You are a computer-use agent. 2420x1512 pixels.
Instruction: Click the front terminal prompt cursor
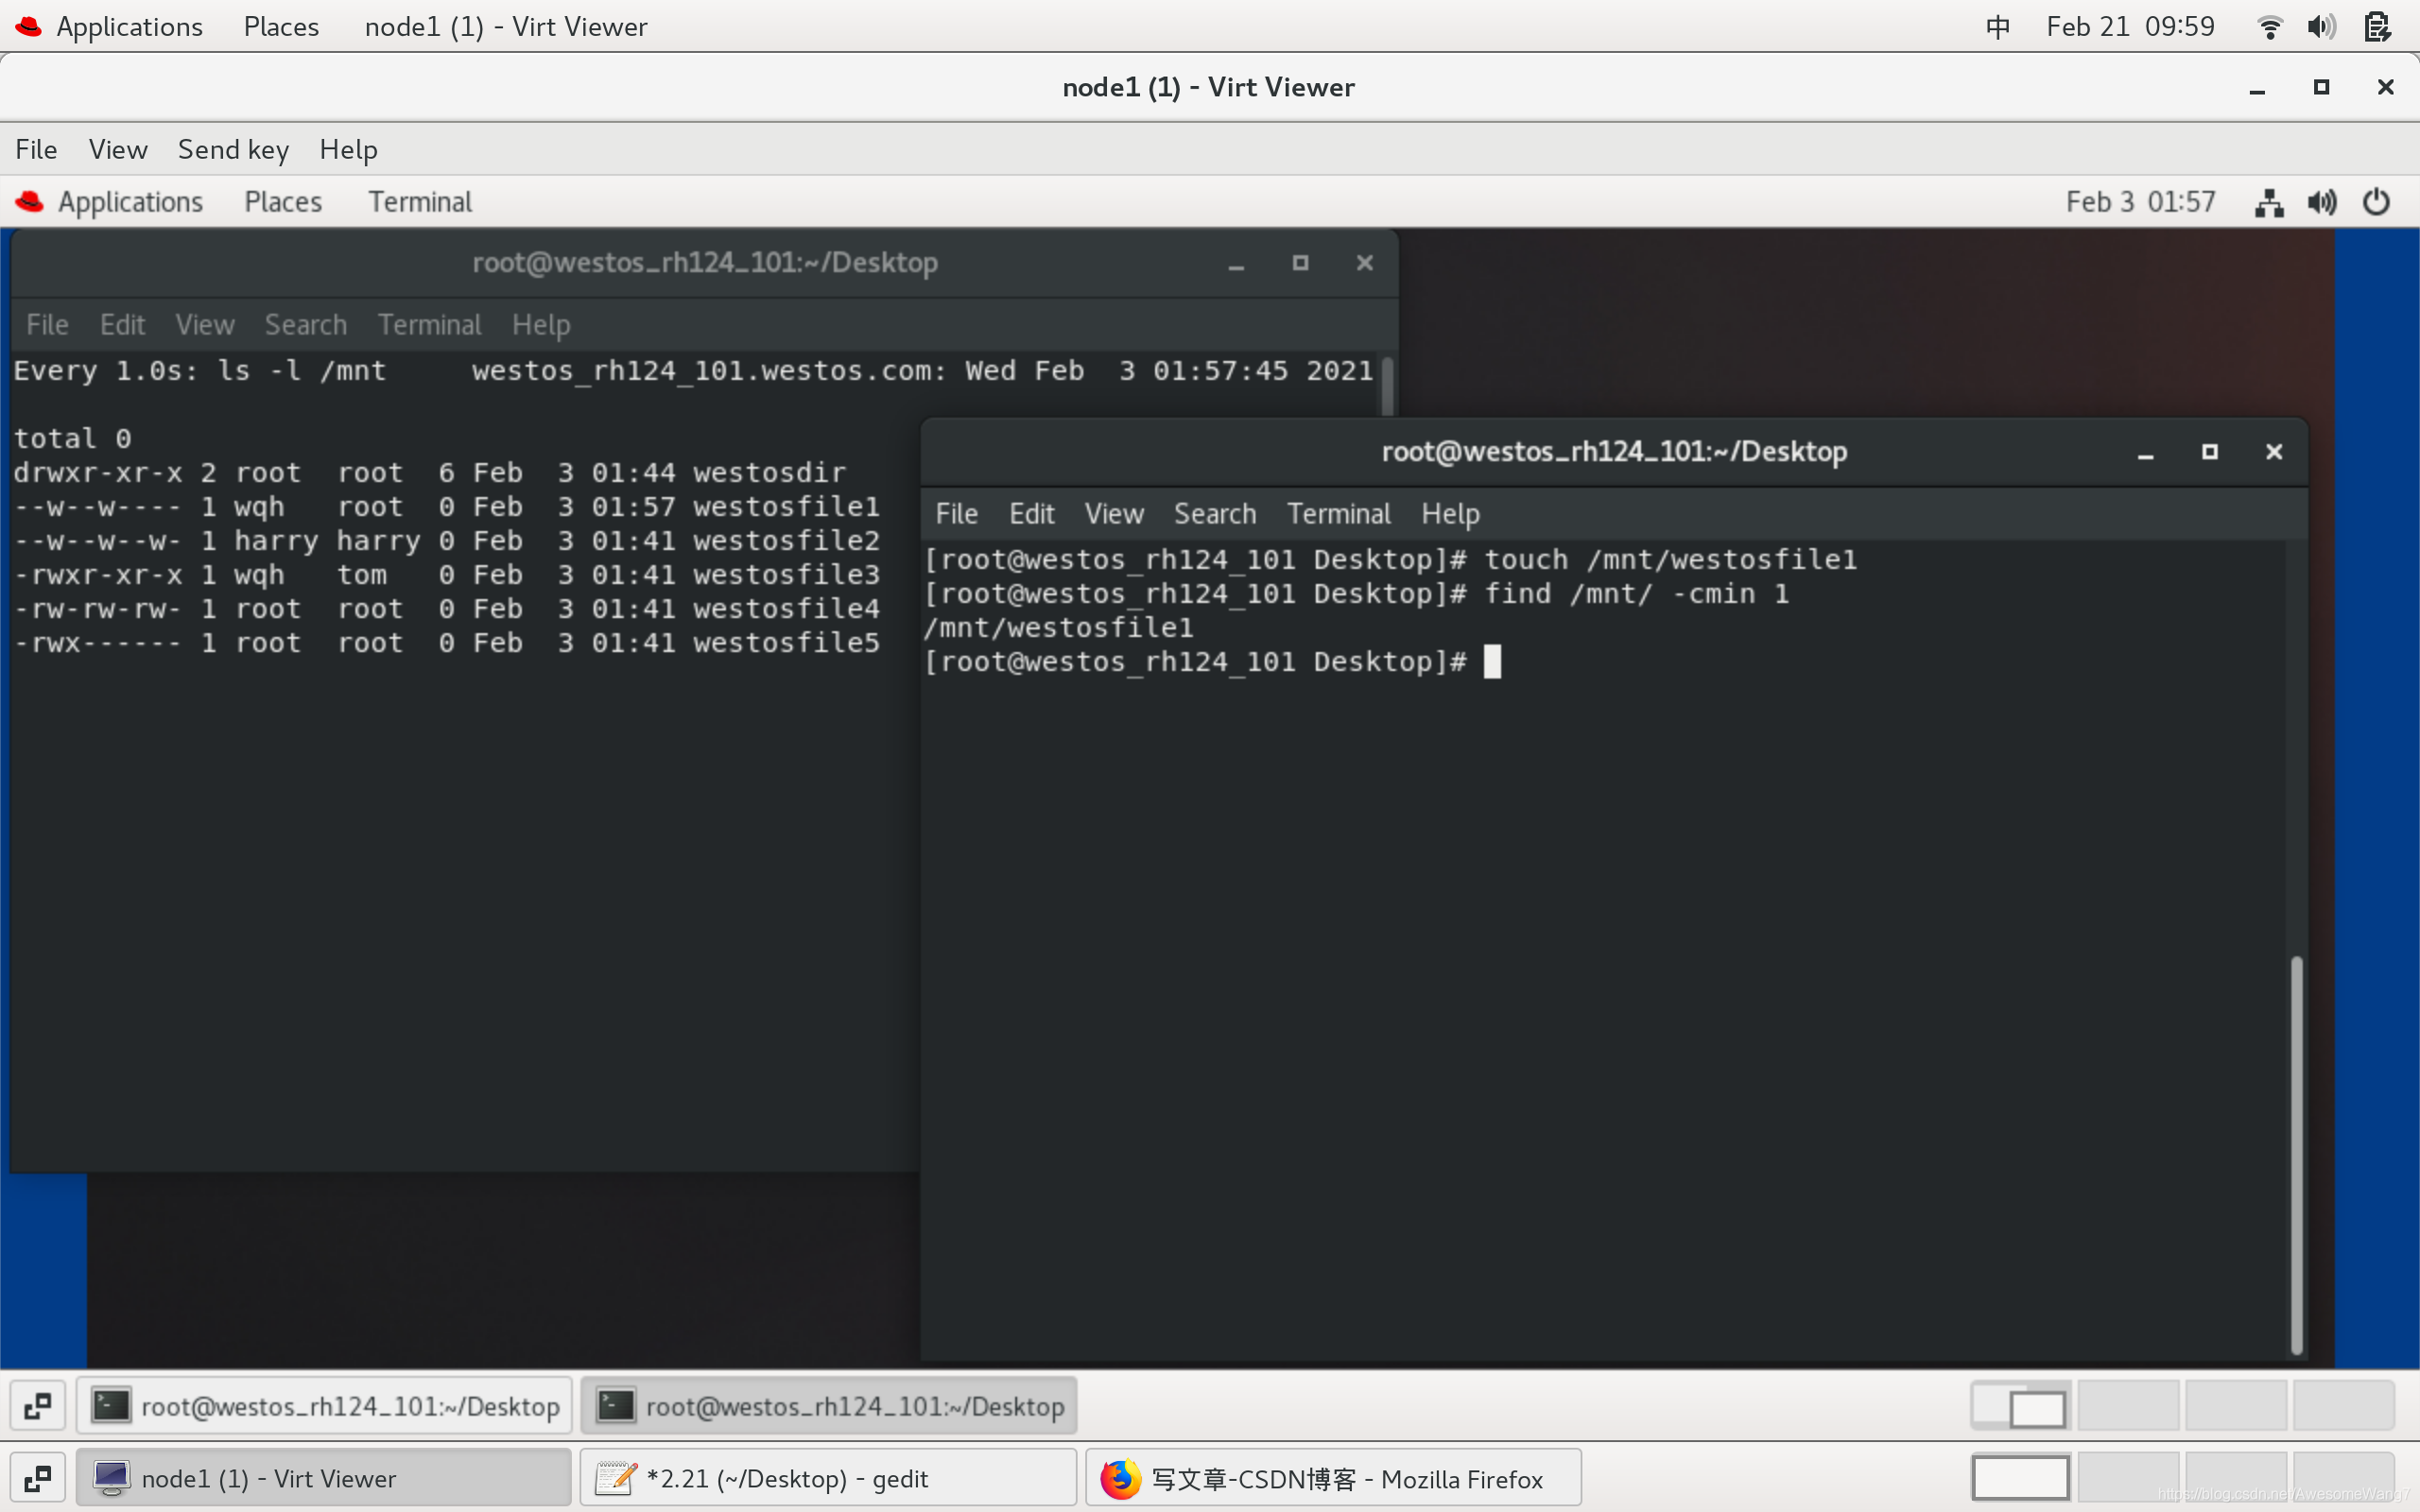click(x=1492, y=662)
